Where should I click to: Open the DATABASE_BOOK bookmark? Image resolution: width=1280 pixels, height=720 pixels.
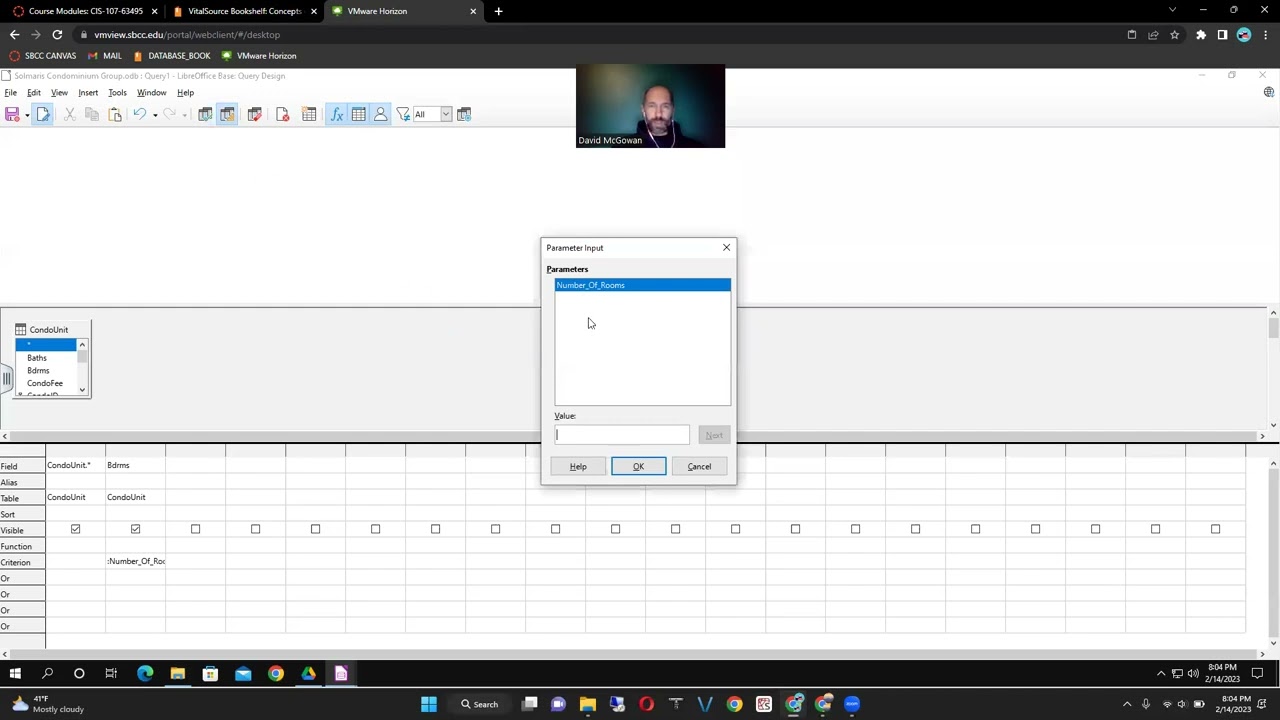click(x=171, y=56)
